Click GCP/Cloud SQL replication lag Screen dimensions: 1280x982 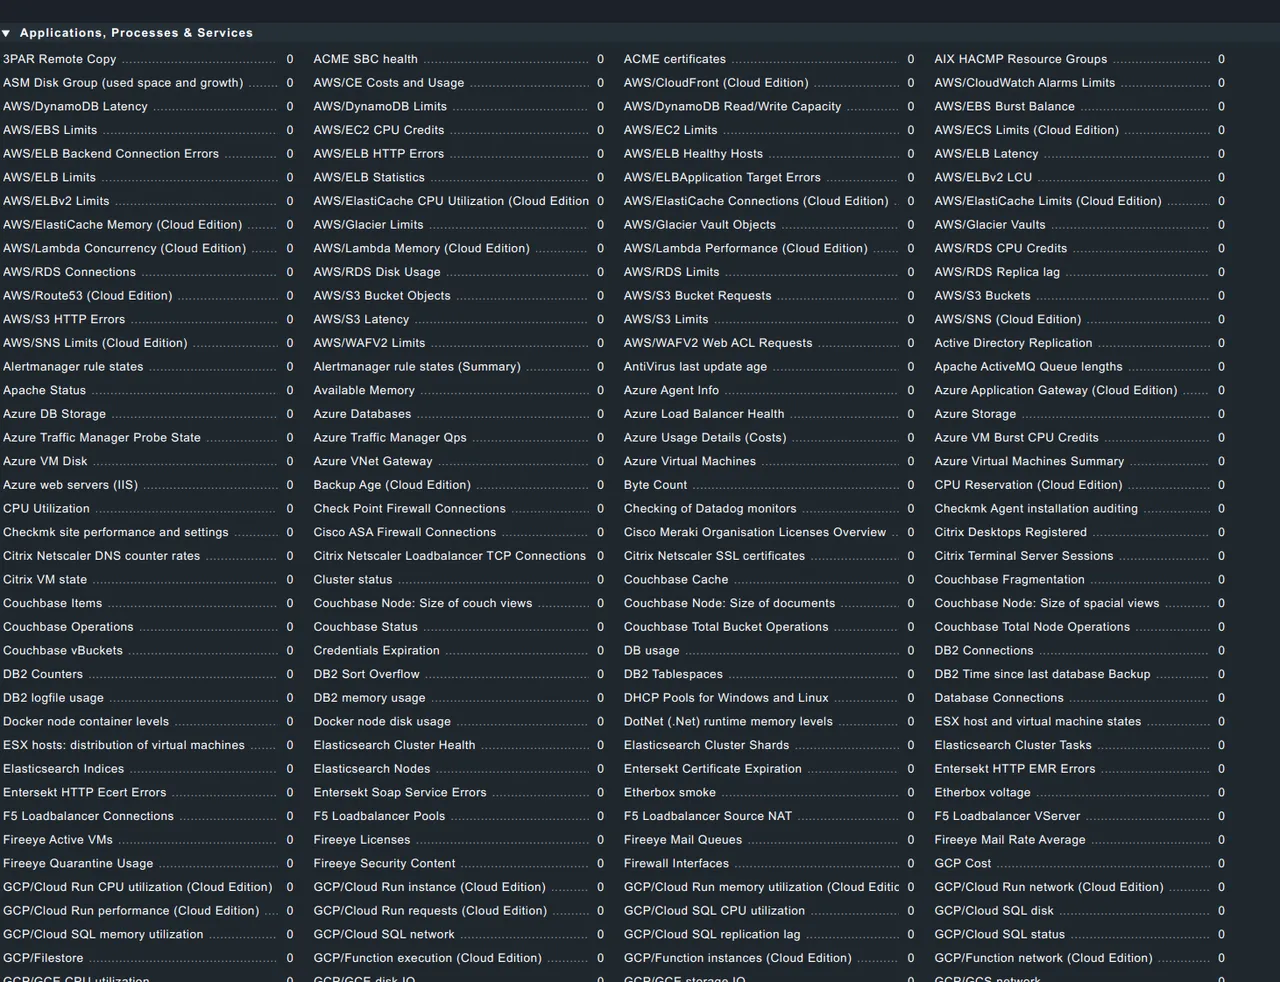point(712,935)
